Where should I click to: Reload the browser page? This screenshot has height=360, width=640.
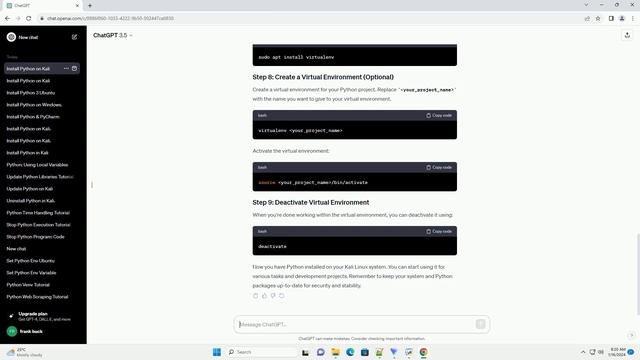pos(29,18)
